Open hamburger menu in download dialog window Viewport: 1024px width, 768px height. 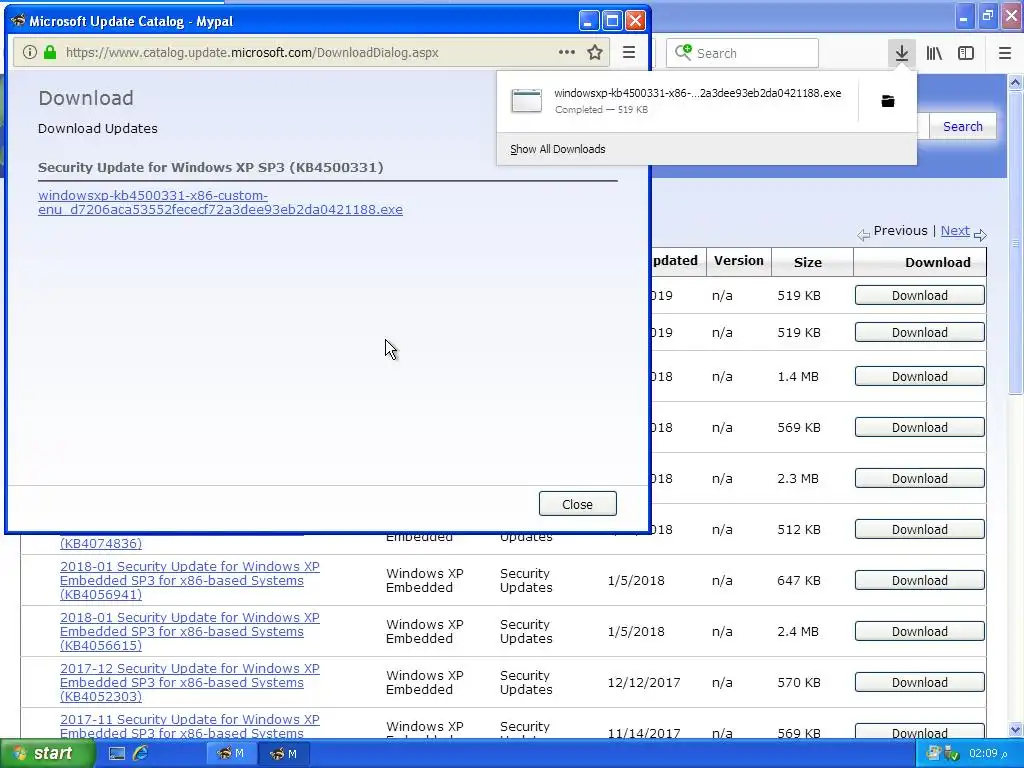point(628,52)
